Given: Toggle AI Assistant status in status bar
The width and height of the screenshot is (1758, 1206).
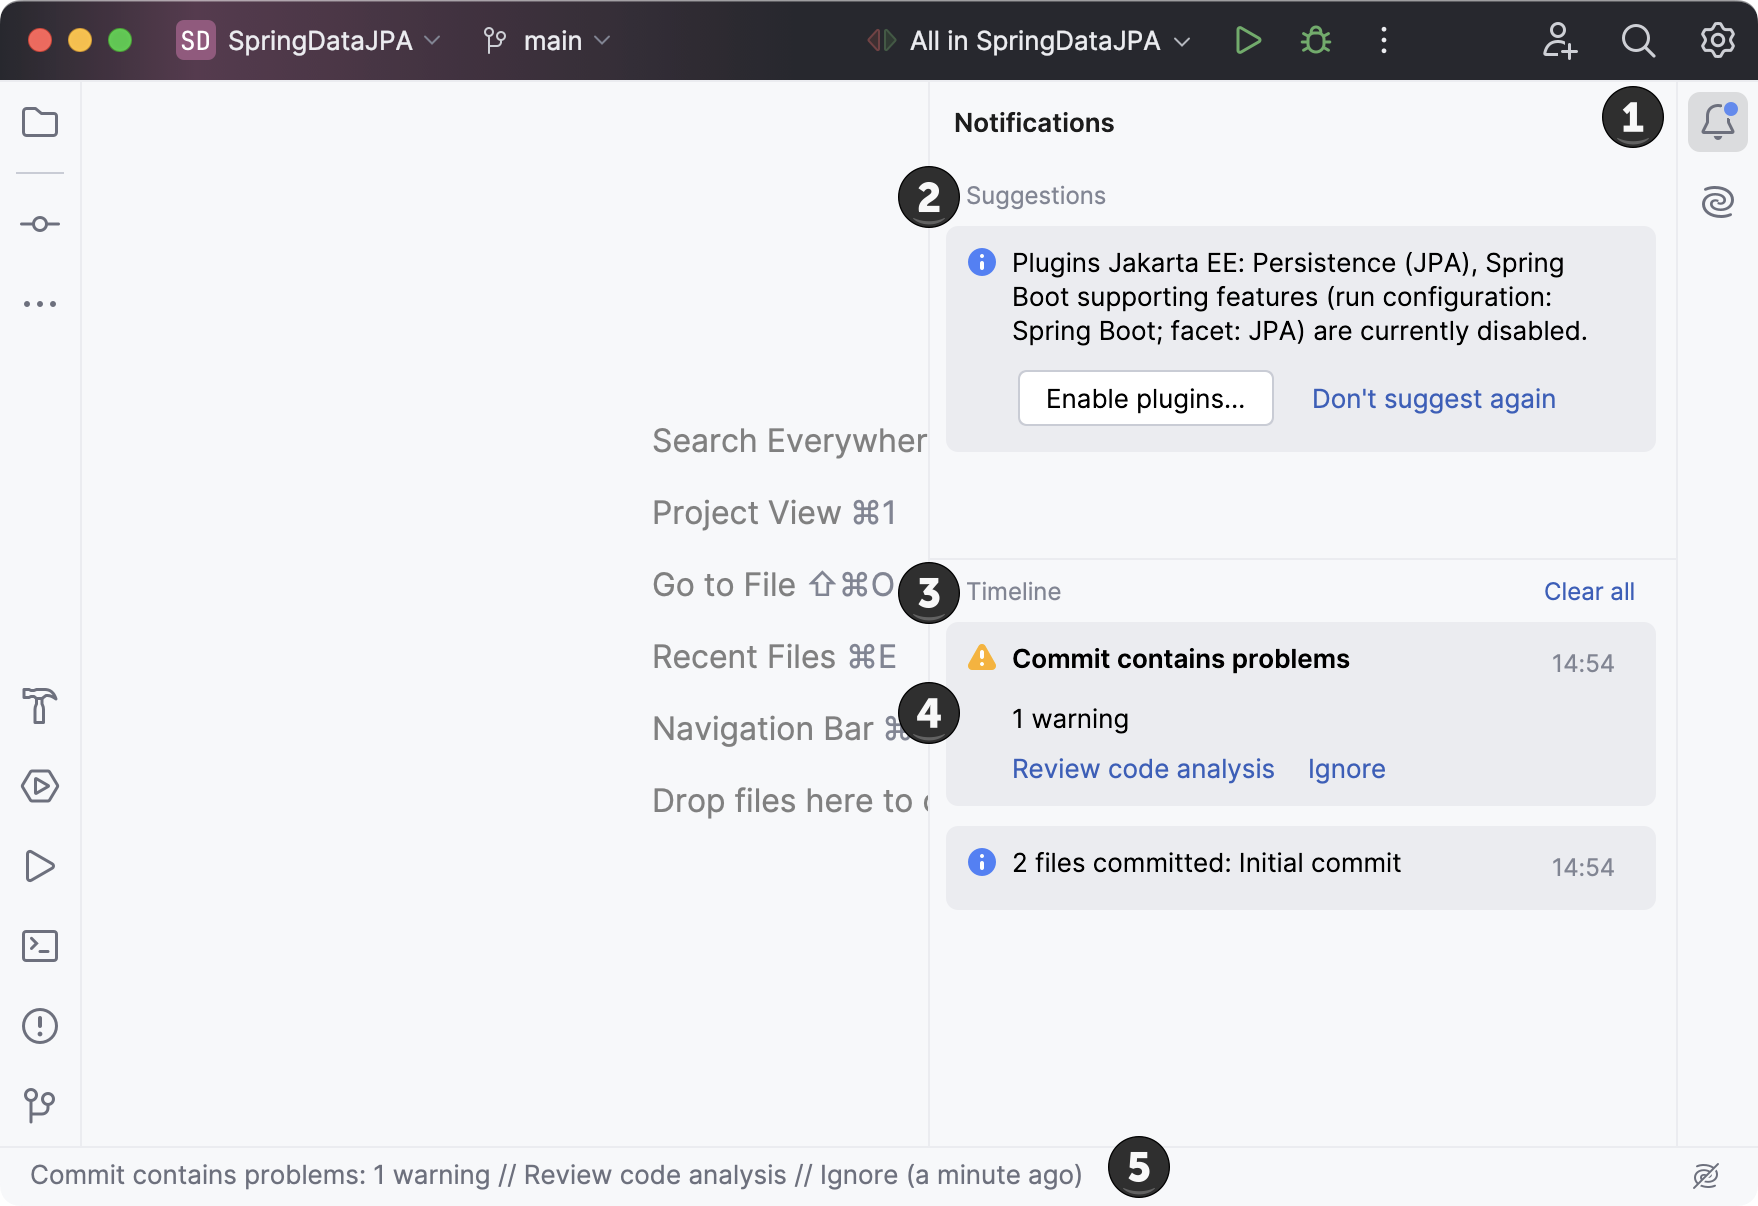Looking at the screenshot, I should click(1707, 1175).
